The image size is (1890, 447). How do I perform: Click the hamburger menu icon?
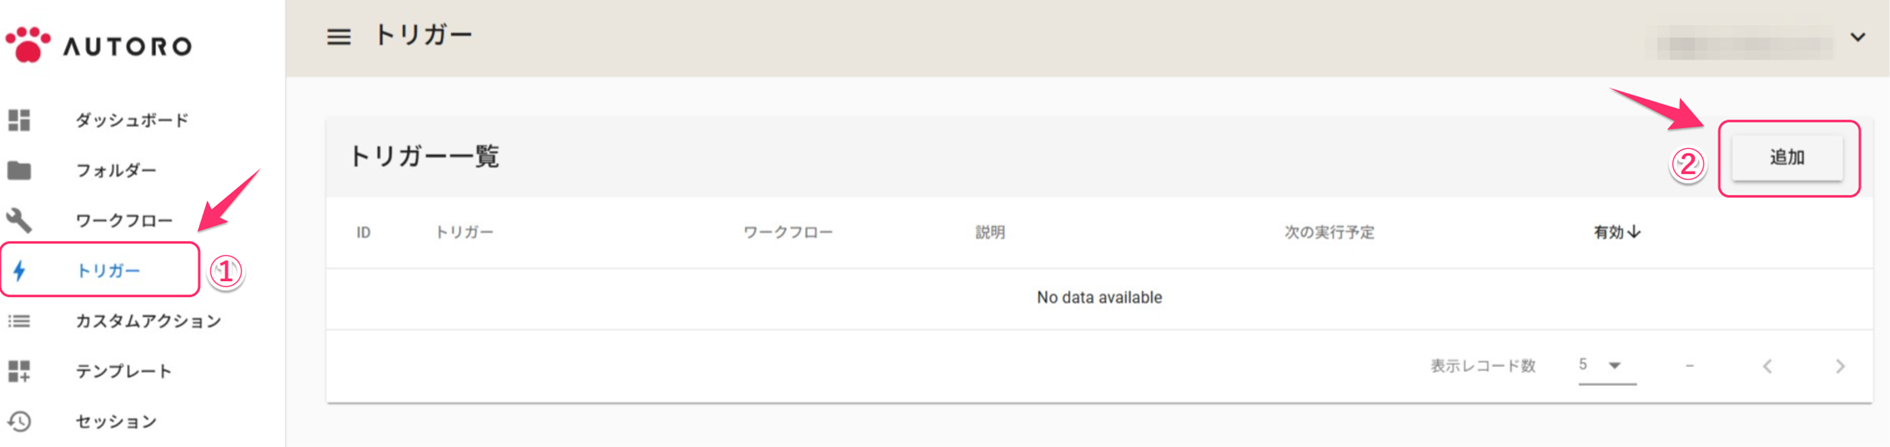point(339,37)
